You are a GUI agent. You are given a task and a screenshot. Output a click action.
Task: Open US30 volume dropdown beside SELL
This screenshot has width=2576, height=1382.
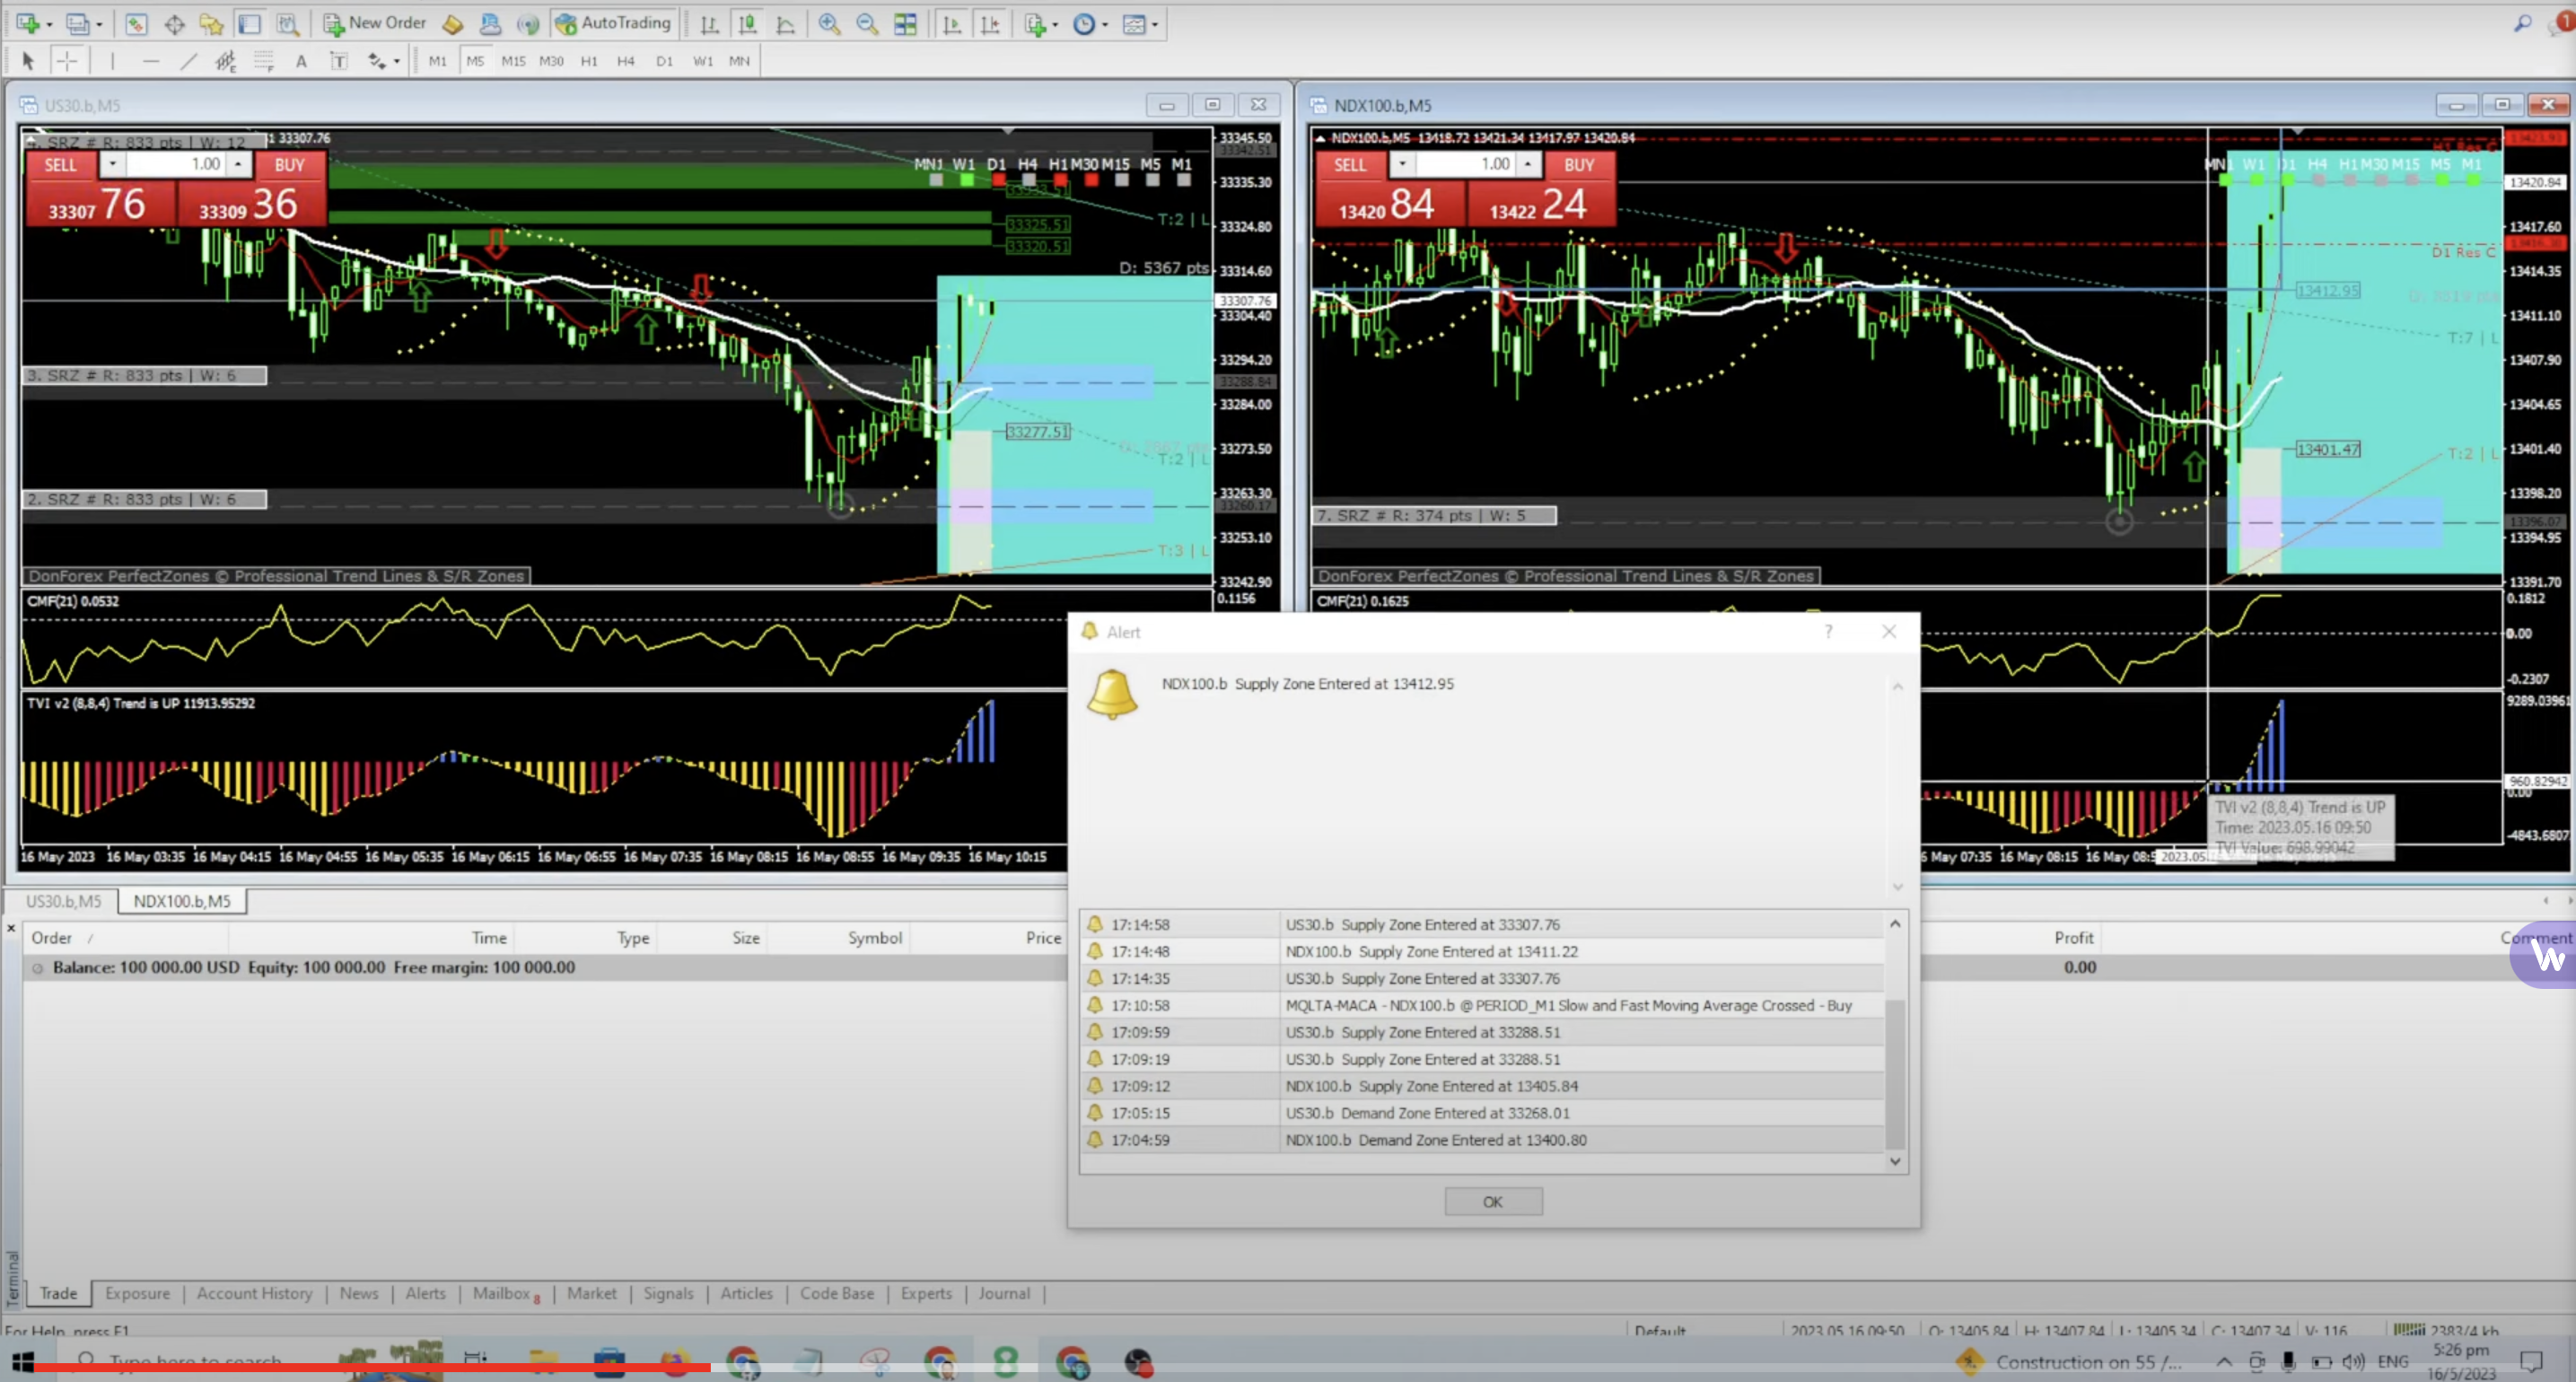click(112, 164)
